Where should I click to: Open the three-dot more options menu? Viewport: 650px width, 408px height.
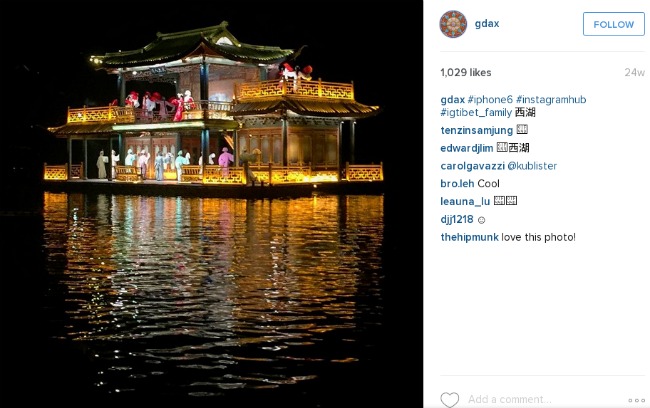pyautogui.click(x=636, y=400)
